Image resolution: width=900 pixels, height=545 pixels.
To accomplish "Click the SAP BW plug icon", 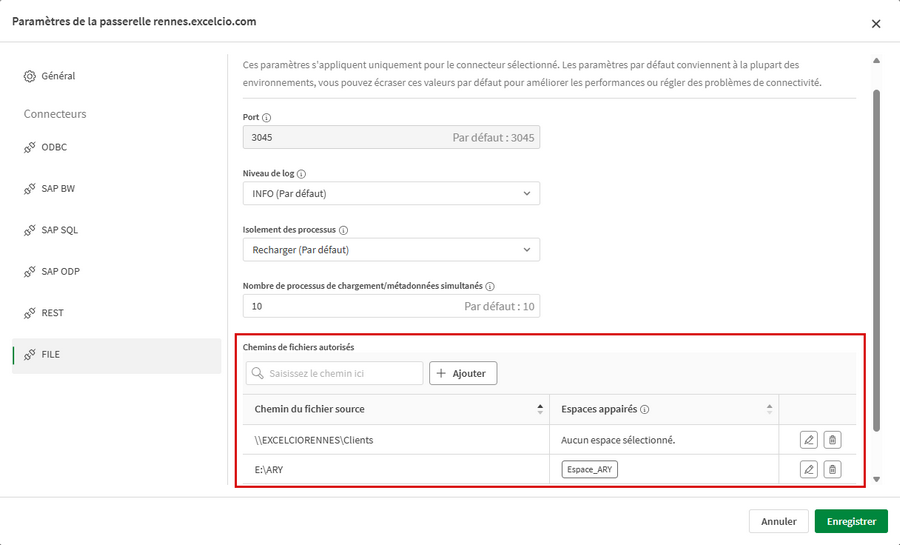I will [29, 189].
